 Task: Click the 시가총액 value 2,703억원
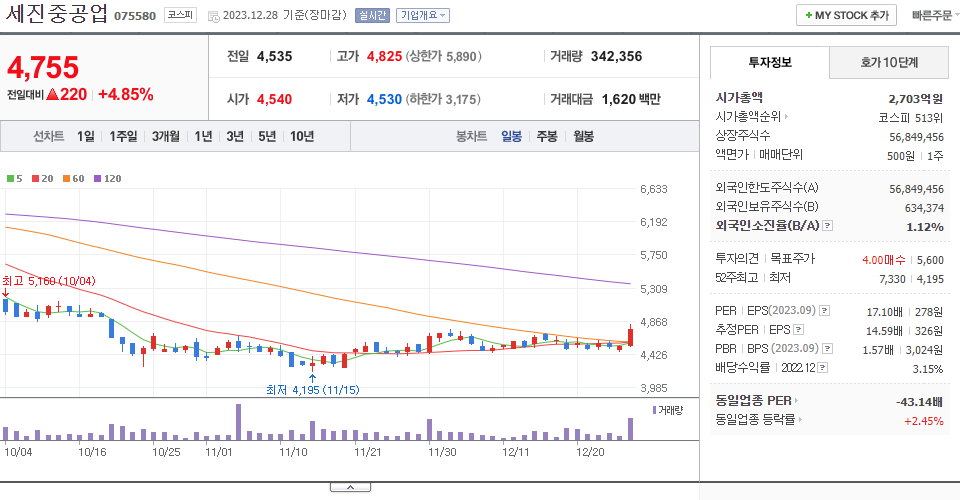916,99
